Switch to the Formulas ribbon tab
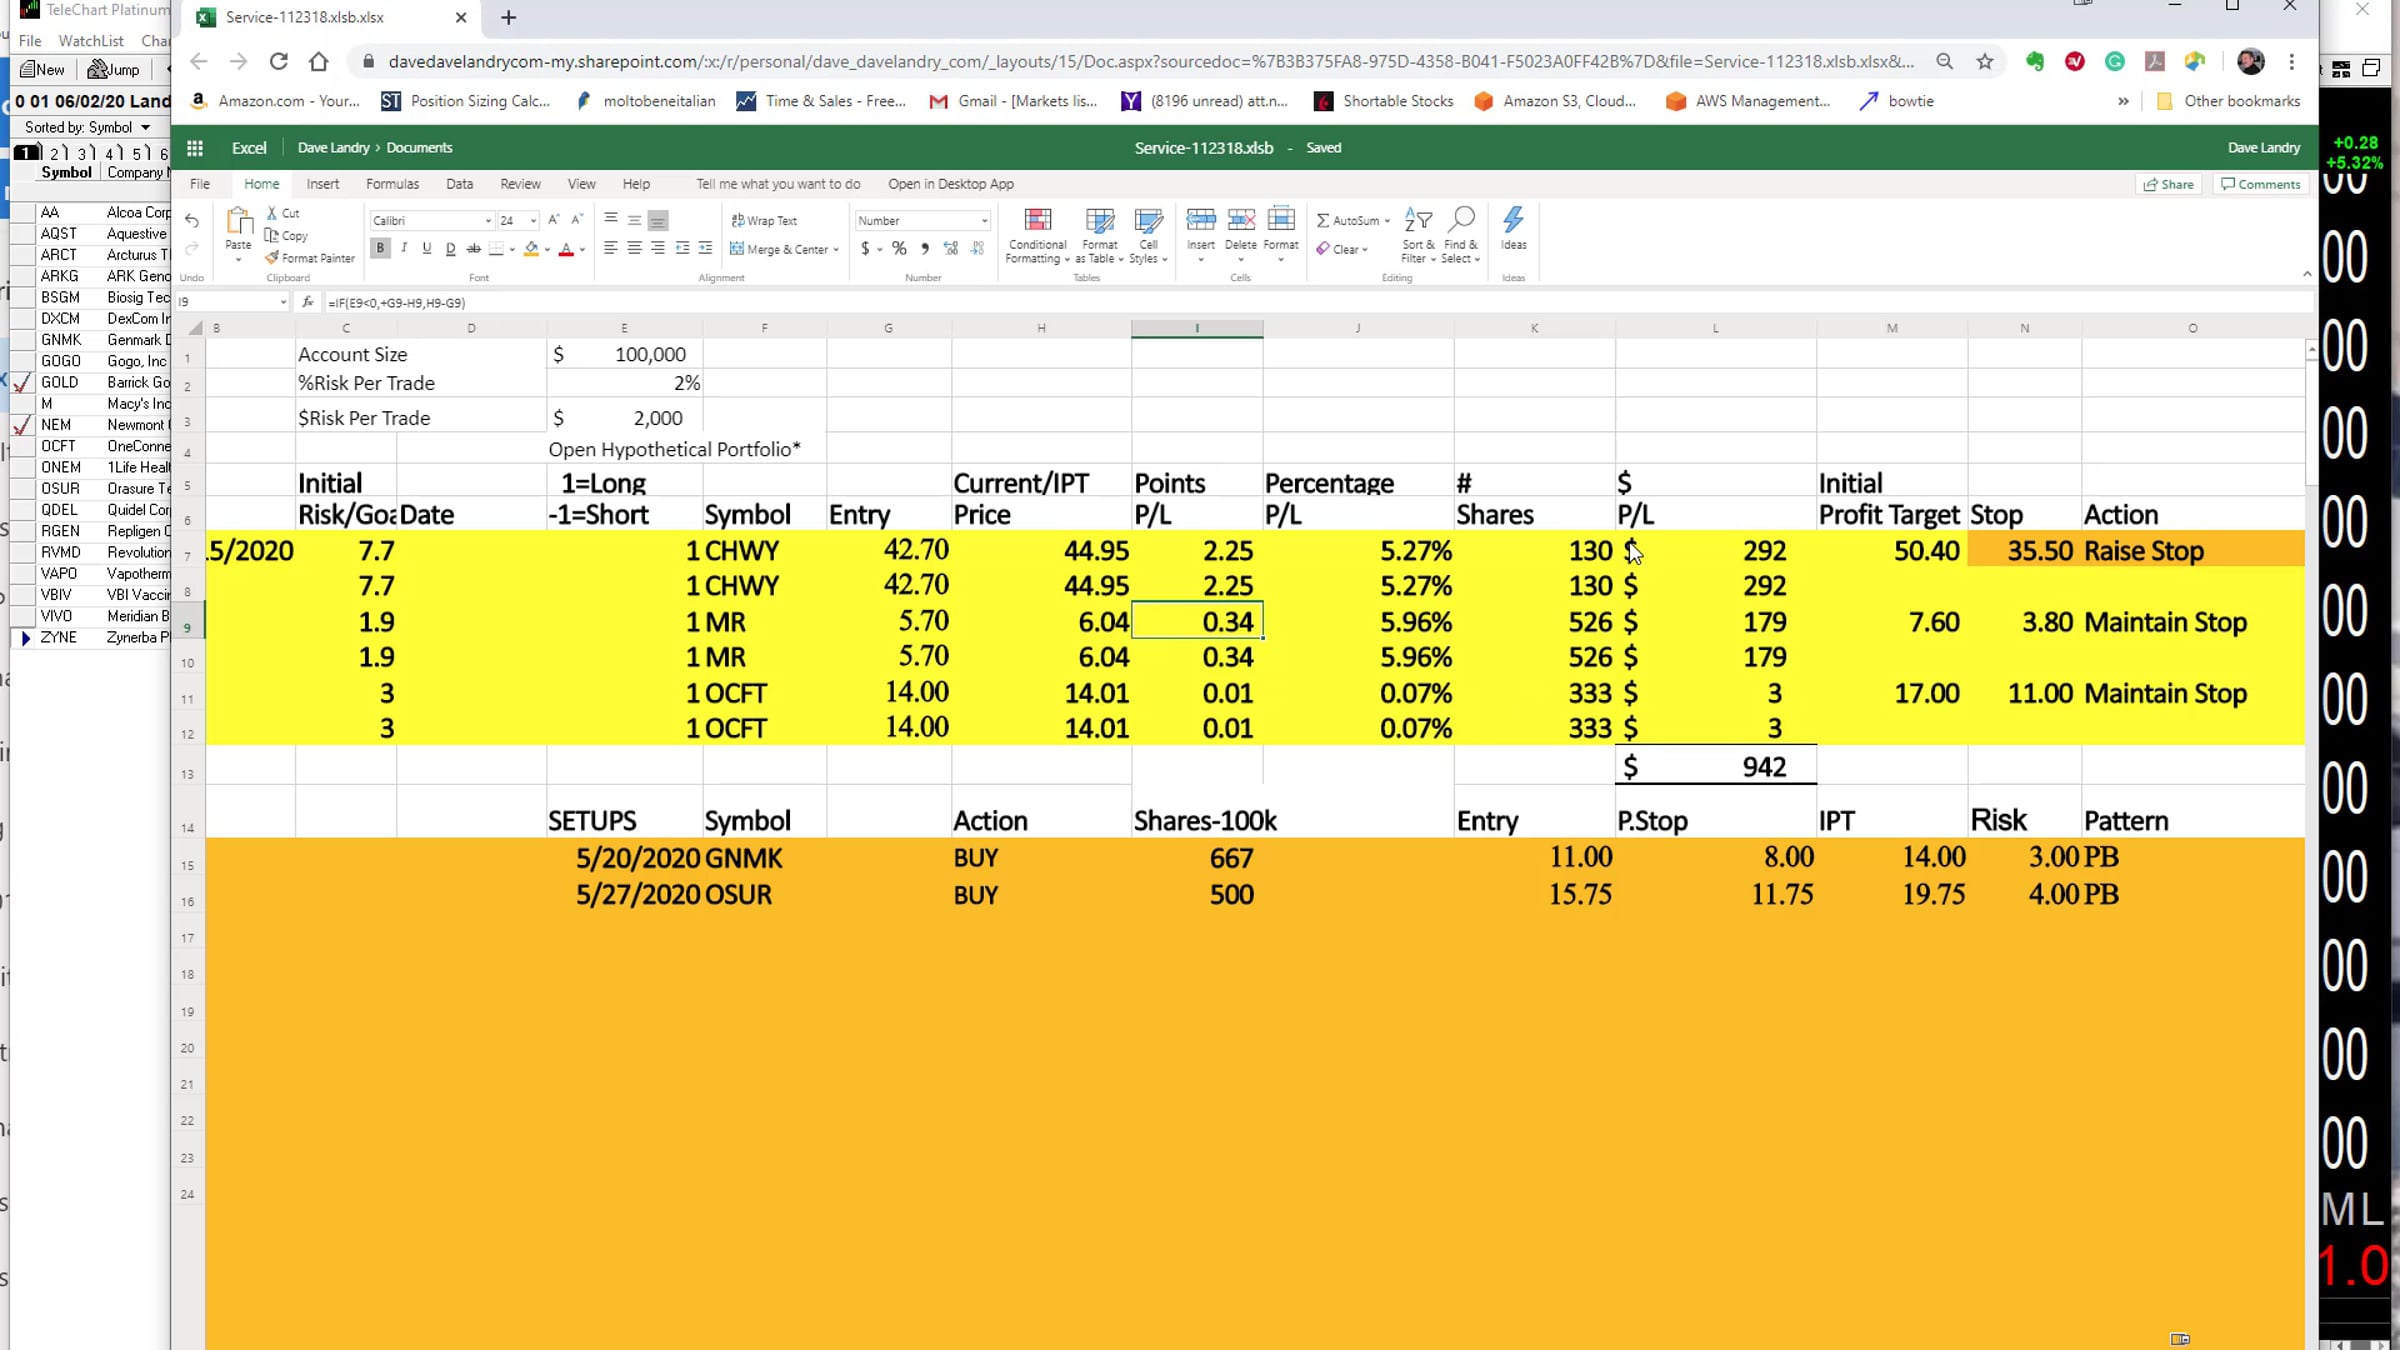Viewport: 2400px width, 1350px height. coord(393,184)
